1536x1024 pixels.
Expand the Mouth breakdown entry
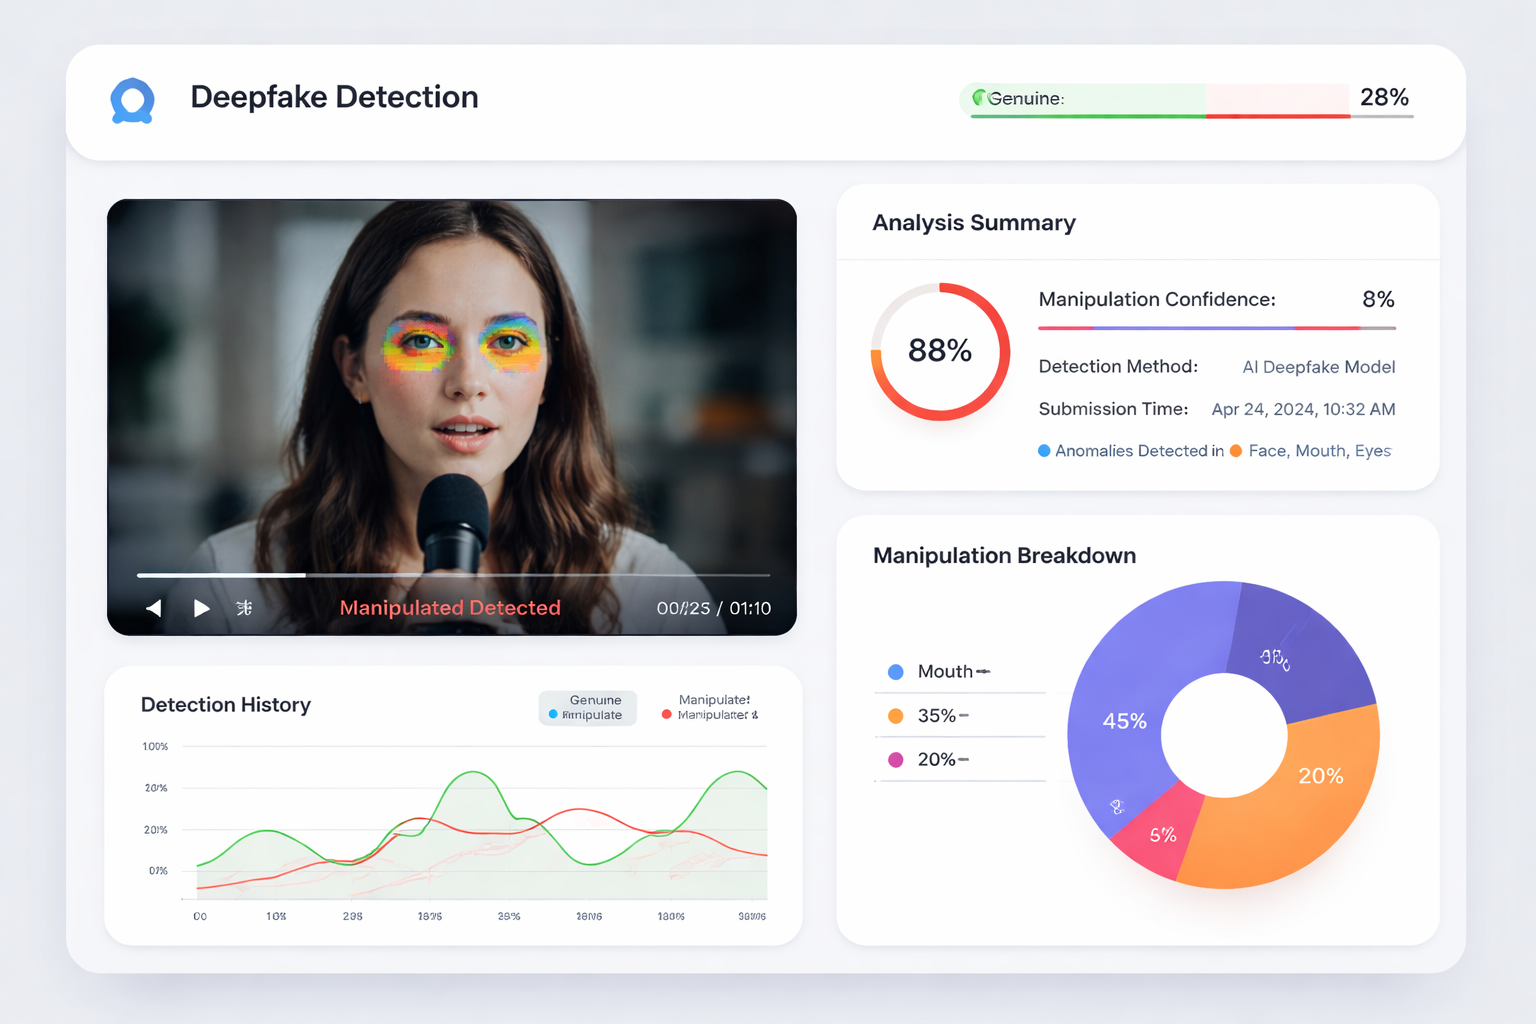click(x=960, y=671)
